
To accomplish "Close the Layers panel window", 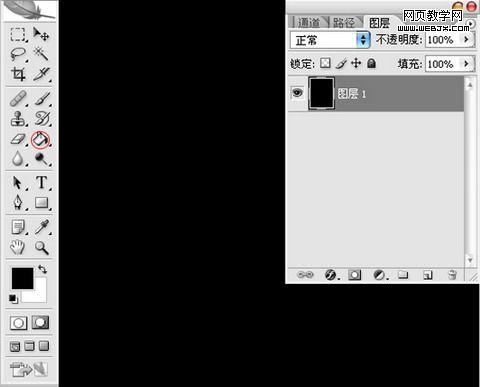I will (x=471, y=6).
